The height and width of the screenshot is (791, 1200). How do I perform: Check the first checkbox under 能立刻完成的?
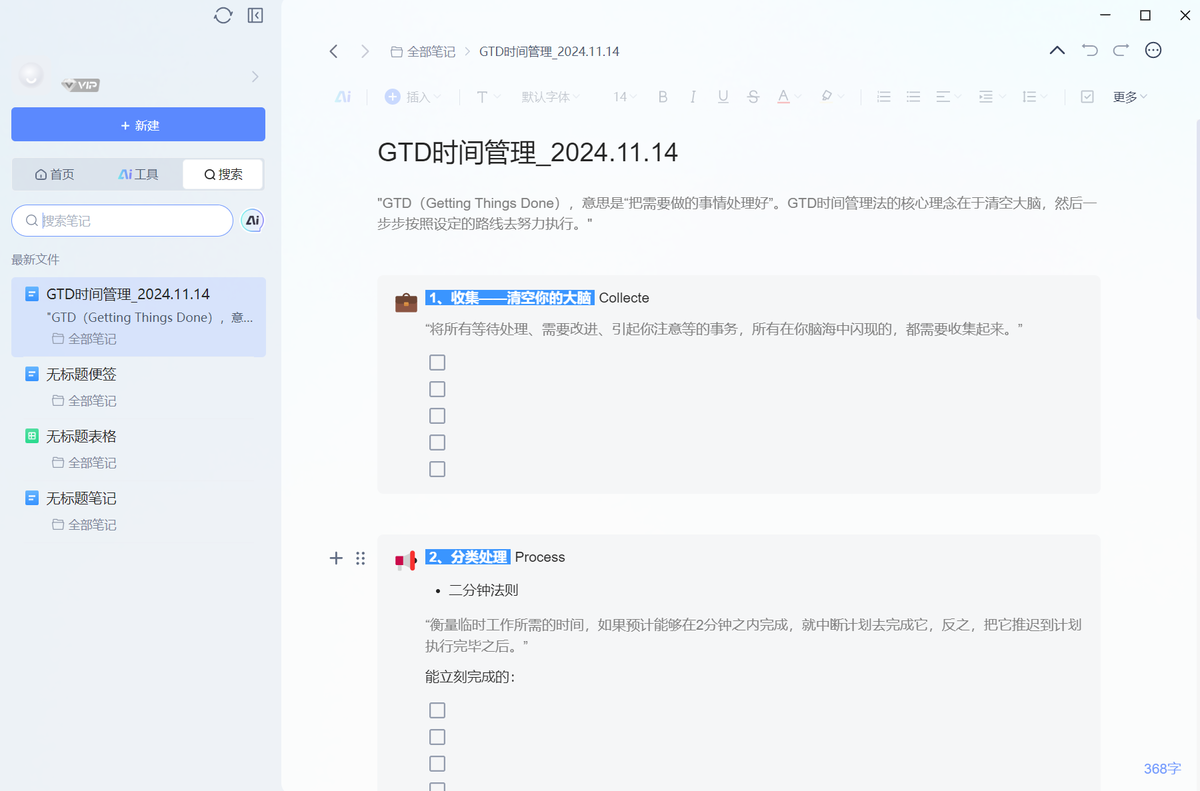click(x=437, y=710)
